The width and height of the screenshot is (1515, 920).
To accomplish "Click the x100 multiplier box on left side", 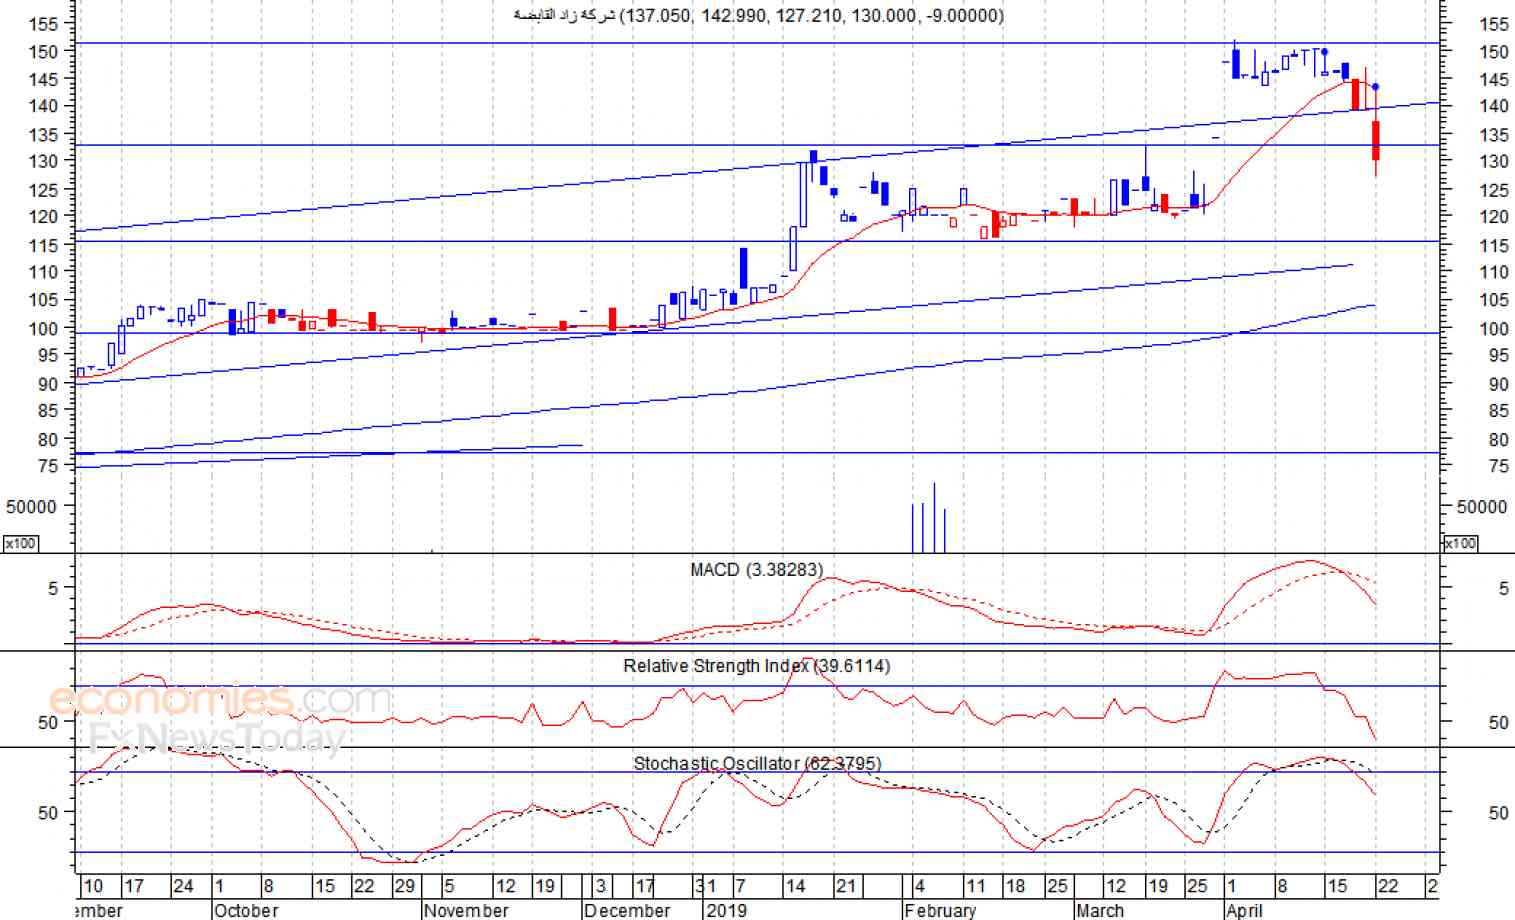I will (20, 543).
